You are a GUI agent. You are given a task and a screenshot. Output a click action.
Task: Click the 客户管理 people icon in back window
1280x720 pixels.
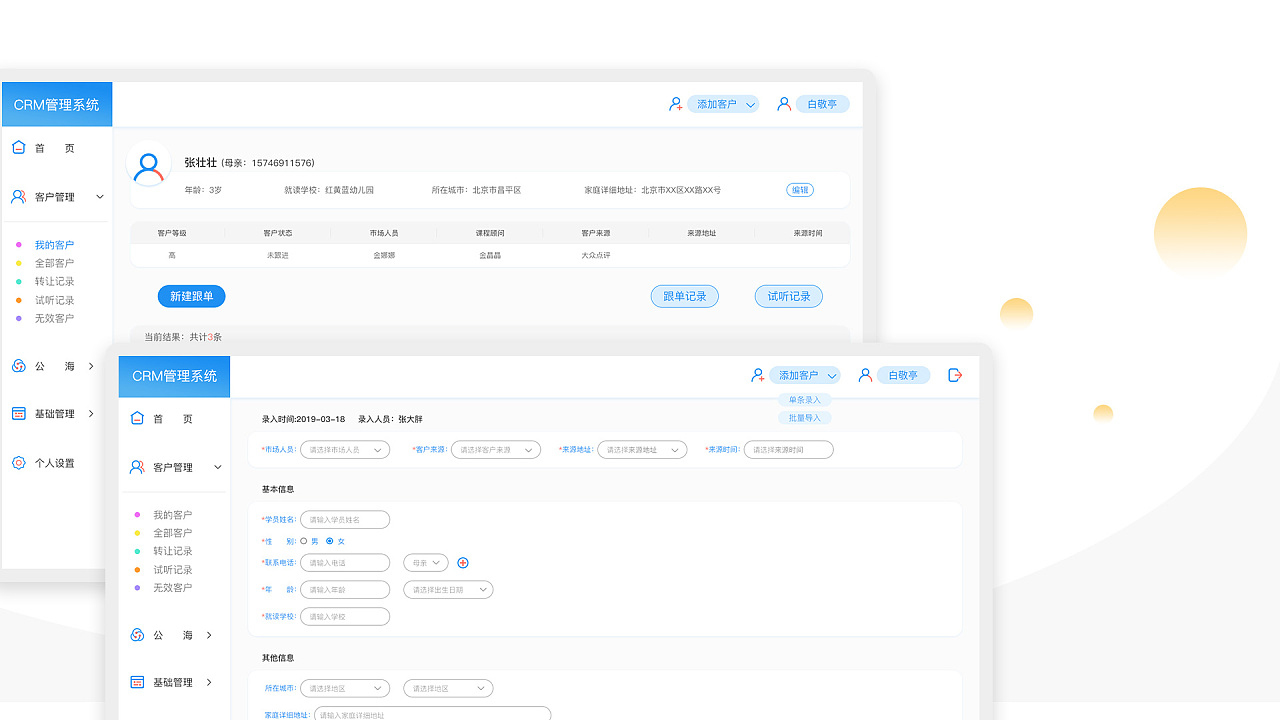18,197
